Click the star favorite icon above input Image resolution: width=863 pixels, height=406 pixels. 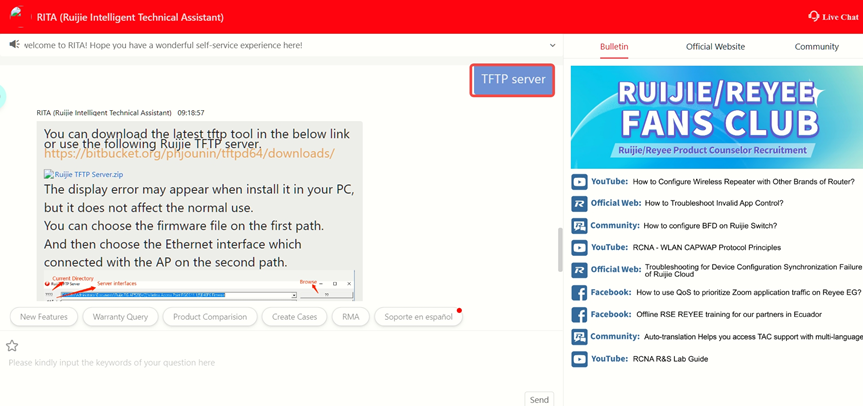pos(12,345)
